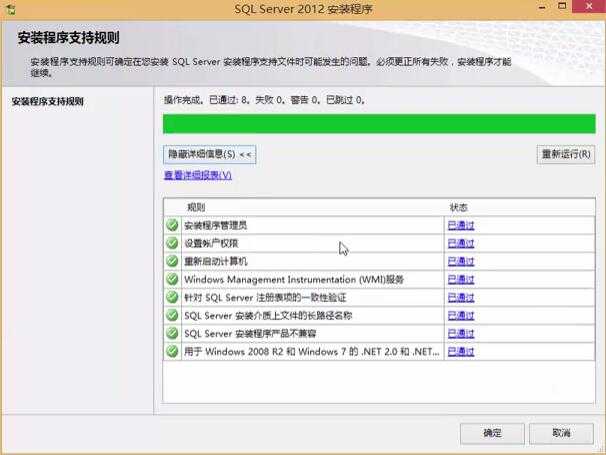Select SQL Server 安装程序产品不兼容 text
This screenshot has width=606, height=455.
[x=250, y=334]
